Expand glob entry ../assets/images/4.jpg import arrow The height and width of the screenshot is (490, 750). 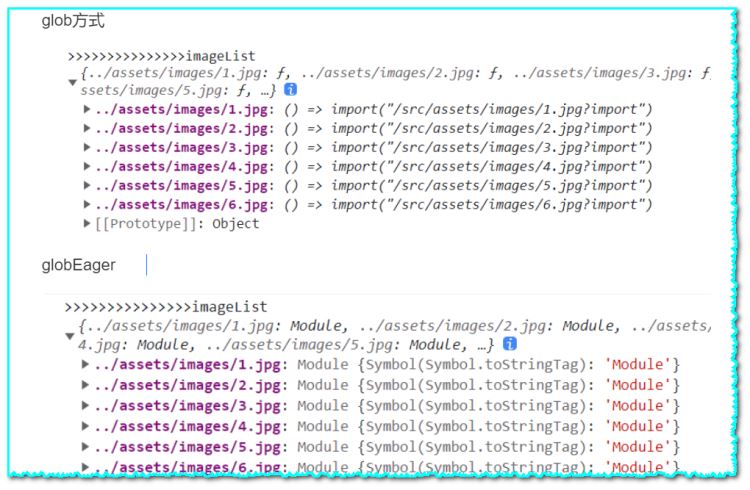click(87, 167)
